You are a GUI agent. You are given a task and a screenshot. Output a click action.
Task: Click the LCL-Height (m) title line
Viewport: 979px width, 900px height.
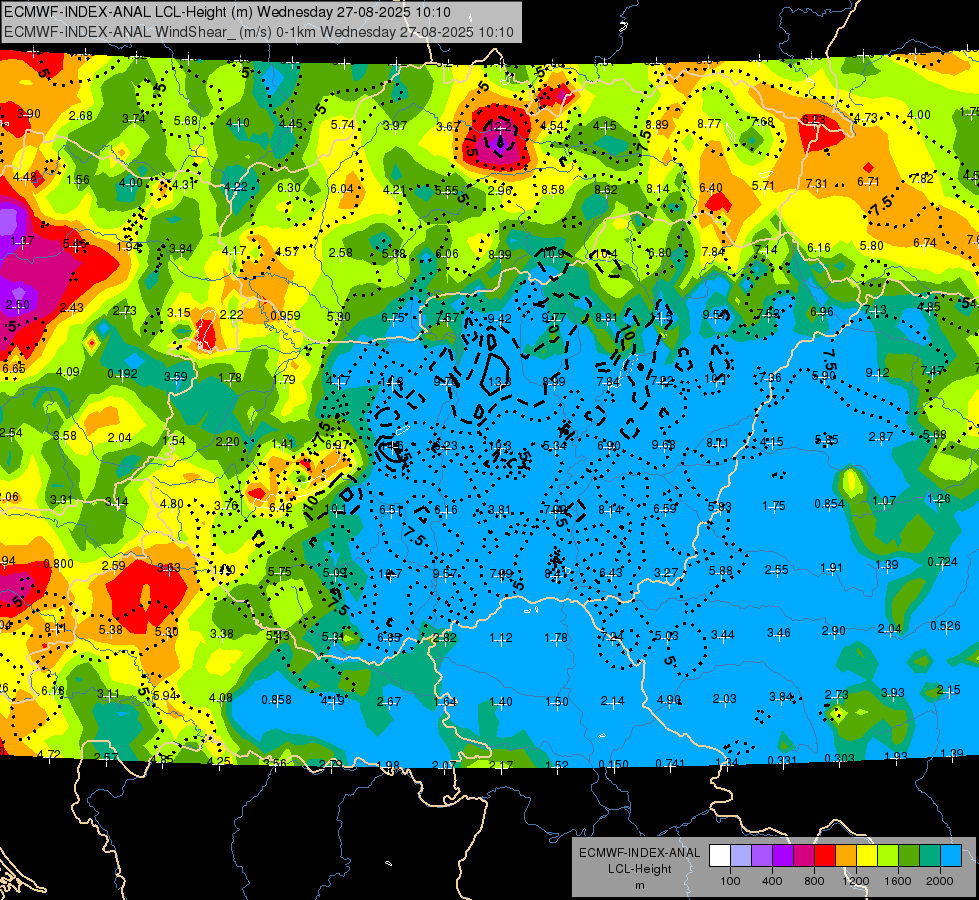[x=227, y=12]
